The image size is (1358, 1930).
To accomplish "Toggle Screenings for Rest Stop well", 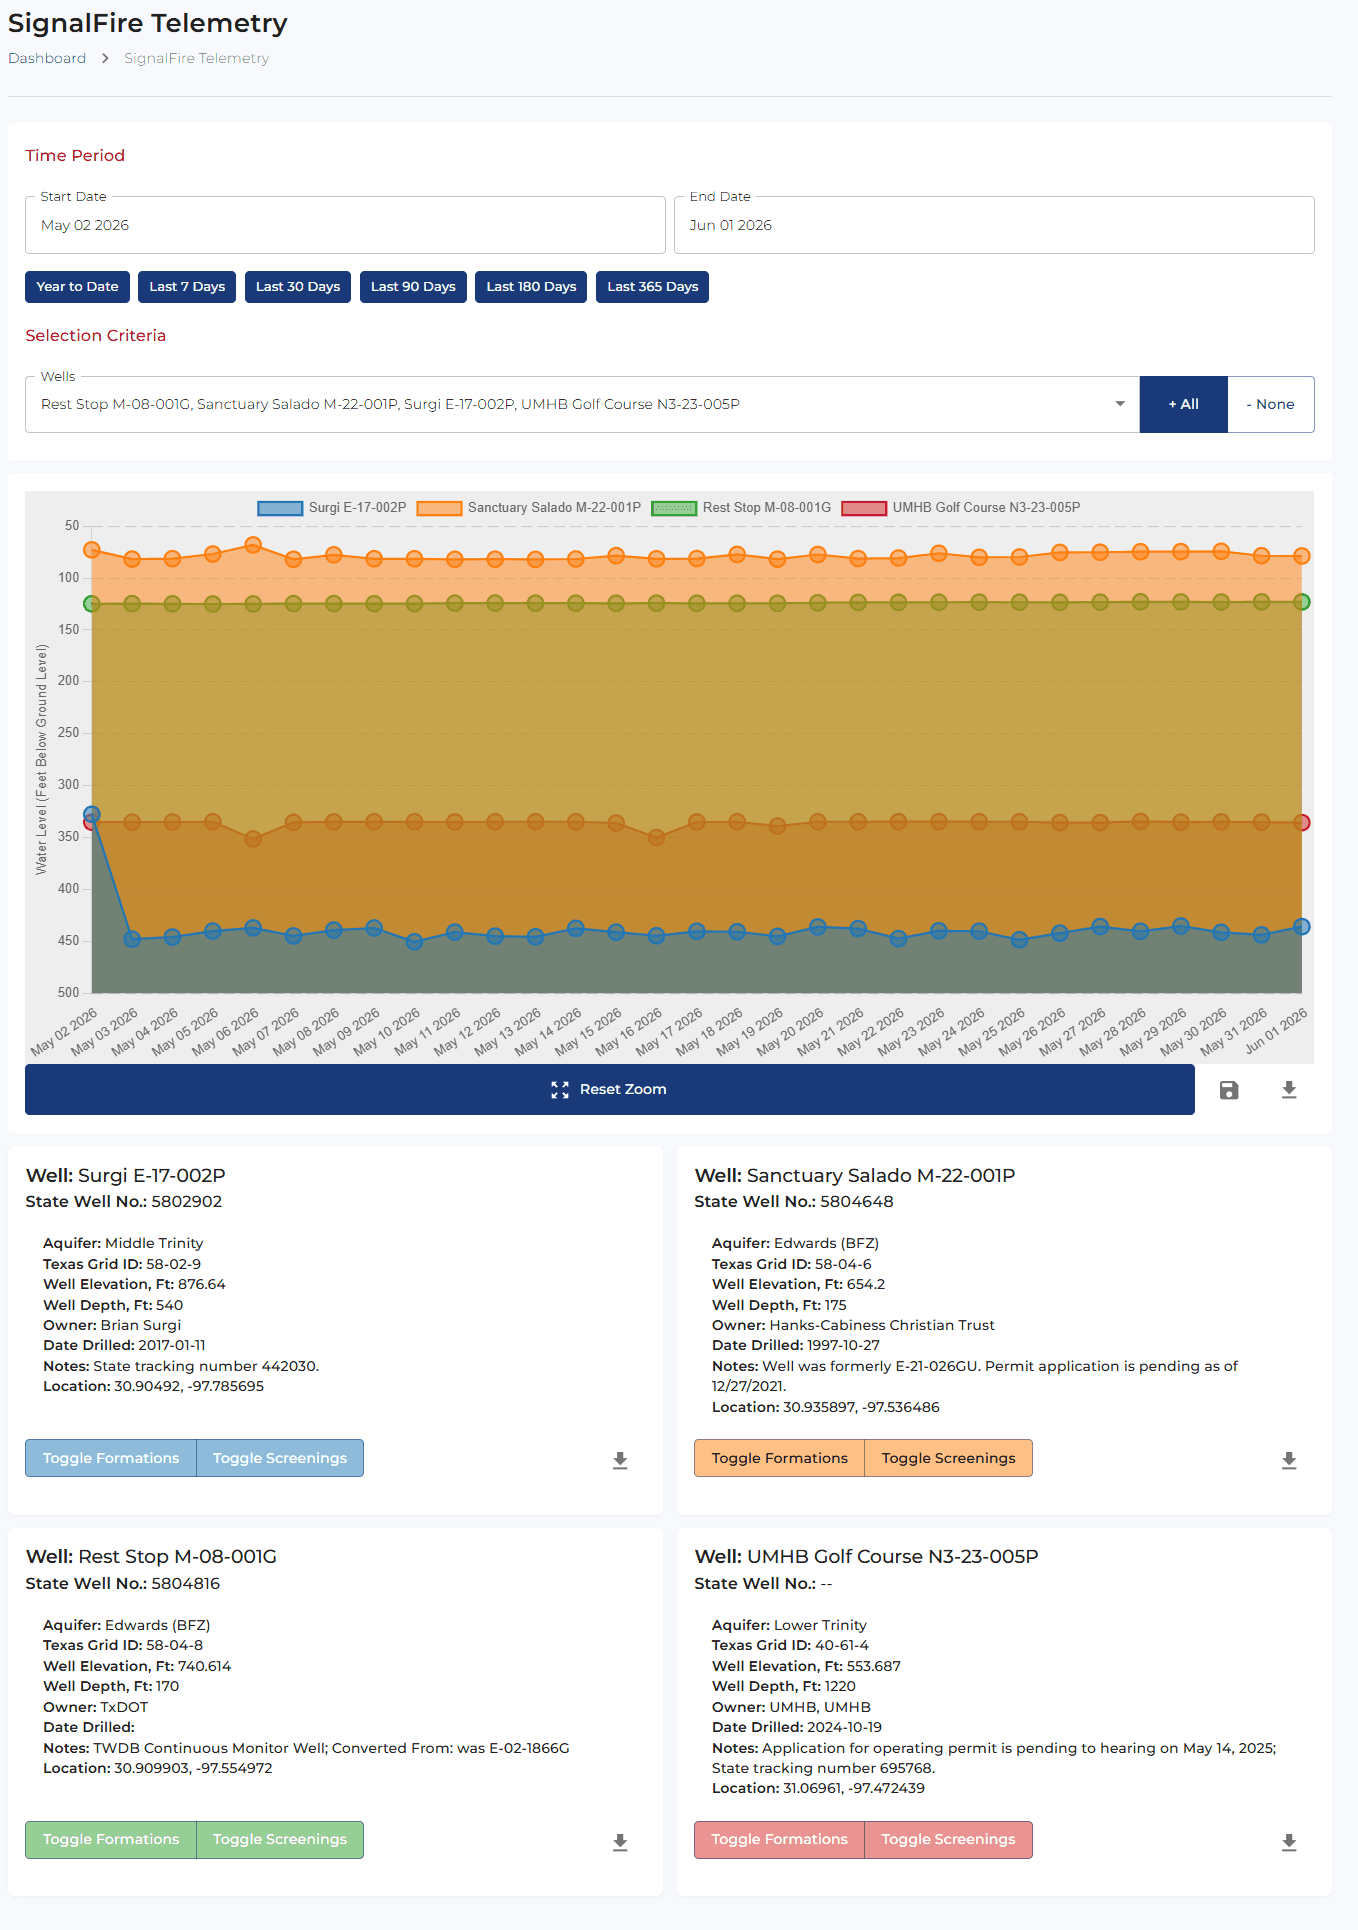I will [280, 1840].
